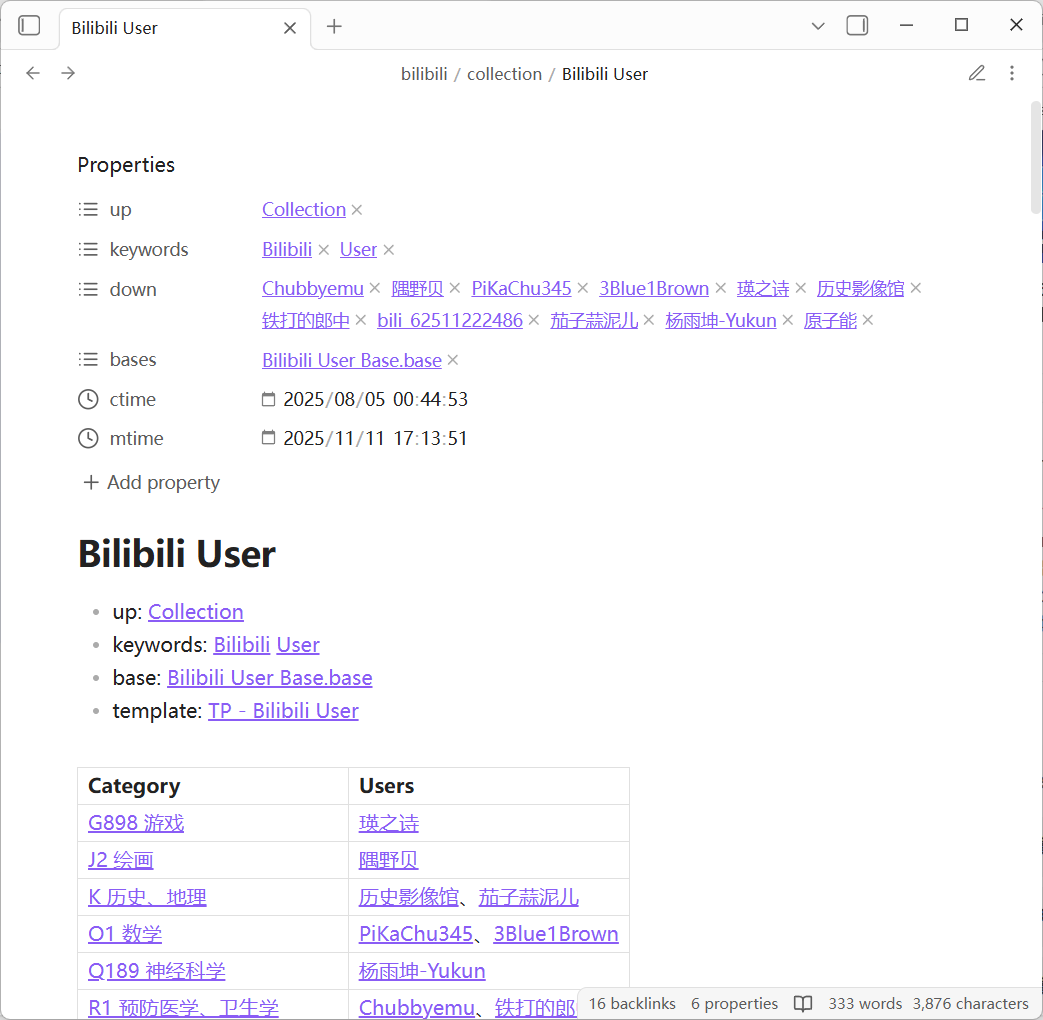Viewport: 1043px width, 1020px height.
Task: Expand the tab list dropdown chevron
Action: [818, 26]
